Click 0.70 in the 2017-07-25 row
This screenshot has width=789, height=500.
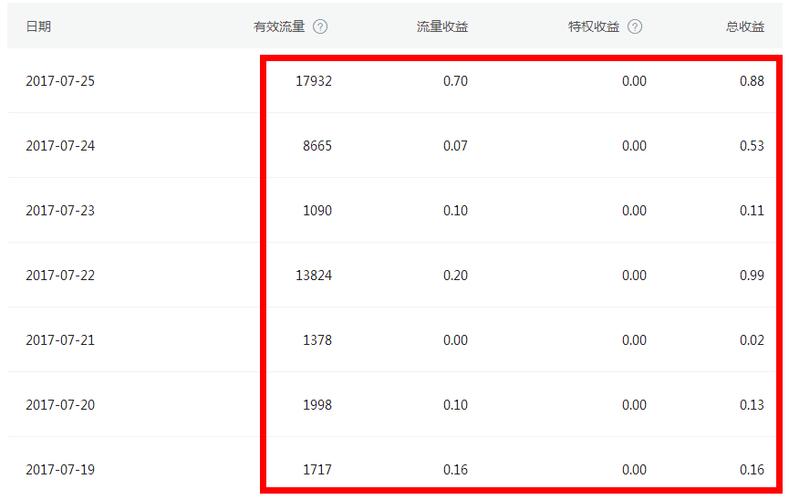(x=455, y=81)
